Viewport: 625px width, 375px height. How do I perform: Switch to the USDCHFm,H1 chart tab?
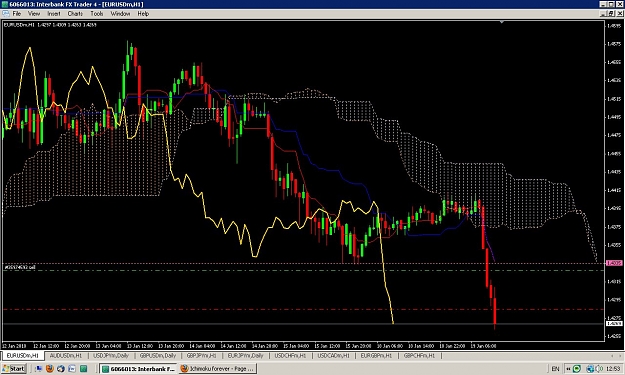290,355
